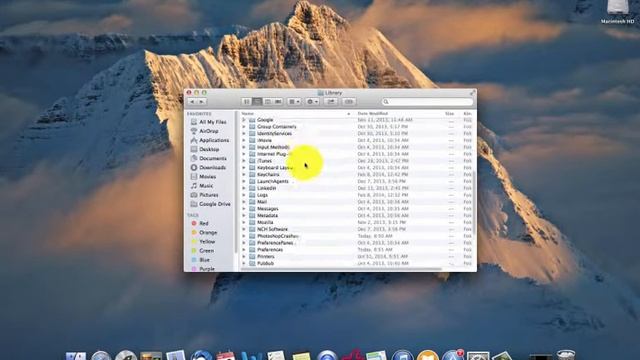Expand the iMovie folder
Image resolution: width=640 pixels, height=360 pixels.
[244, 140]
